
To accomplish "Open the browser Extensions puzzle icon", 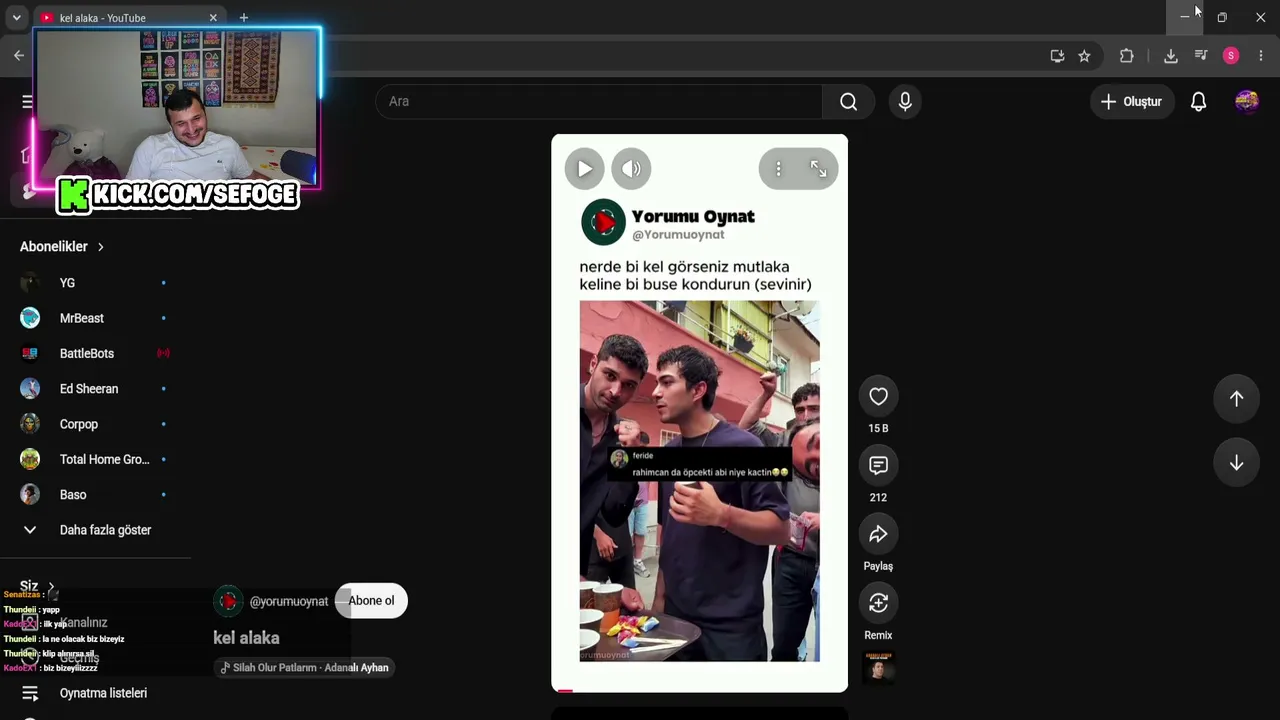I will pos(1126,56).
